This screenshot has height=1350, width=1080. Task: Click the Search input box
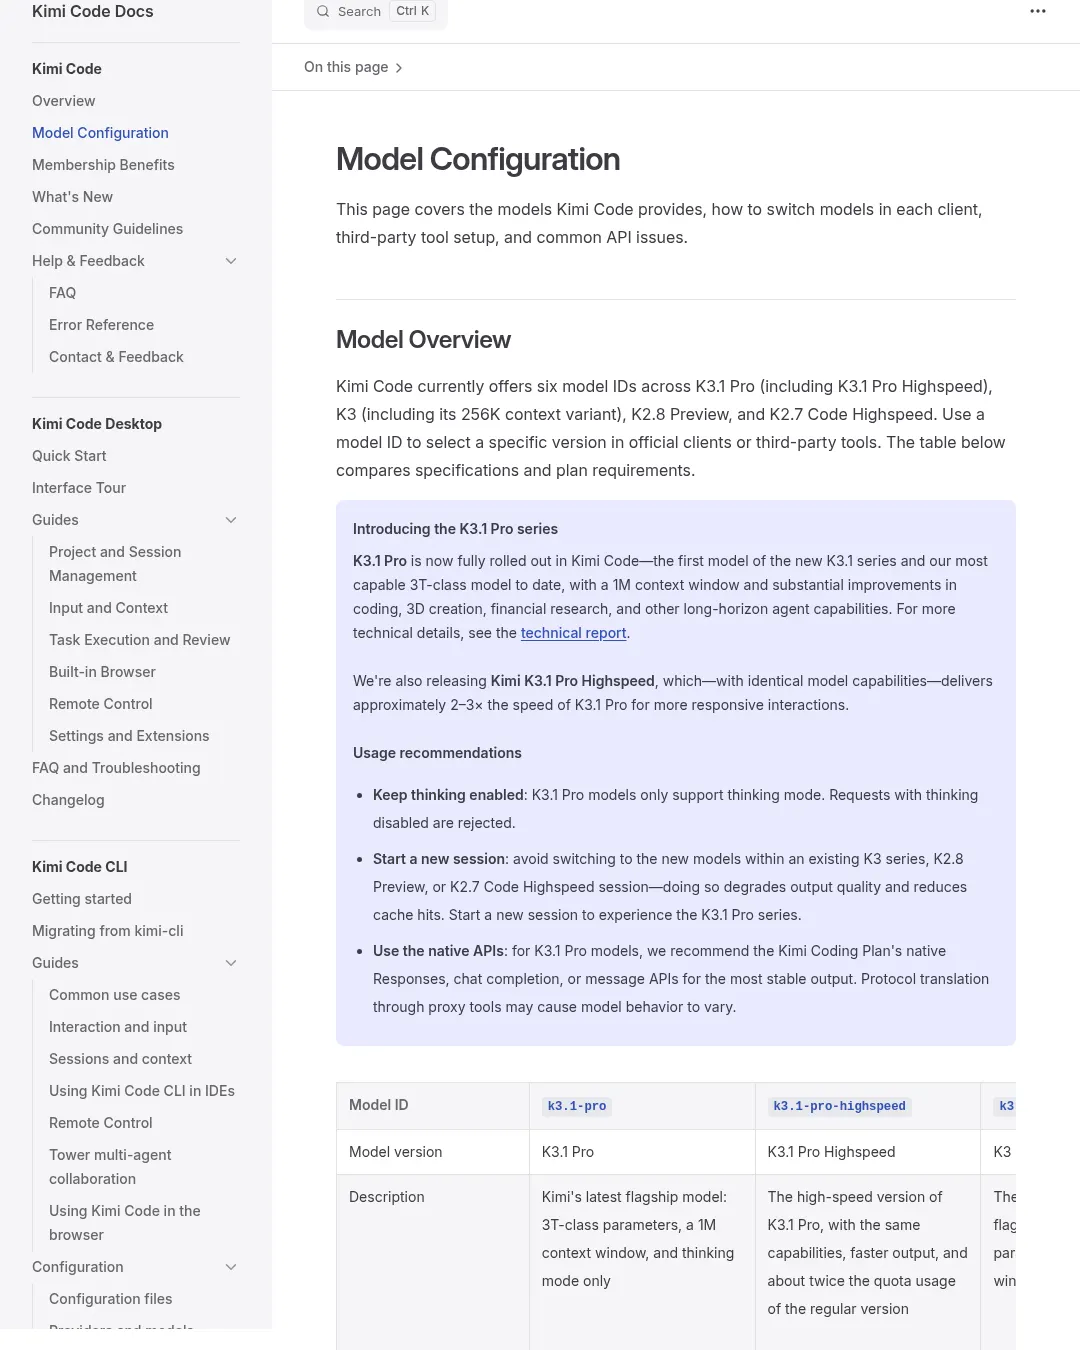[x=376, y=12]
